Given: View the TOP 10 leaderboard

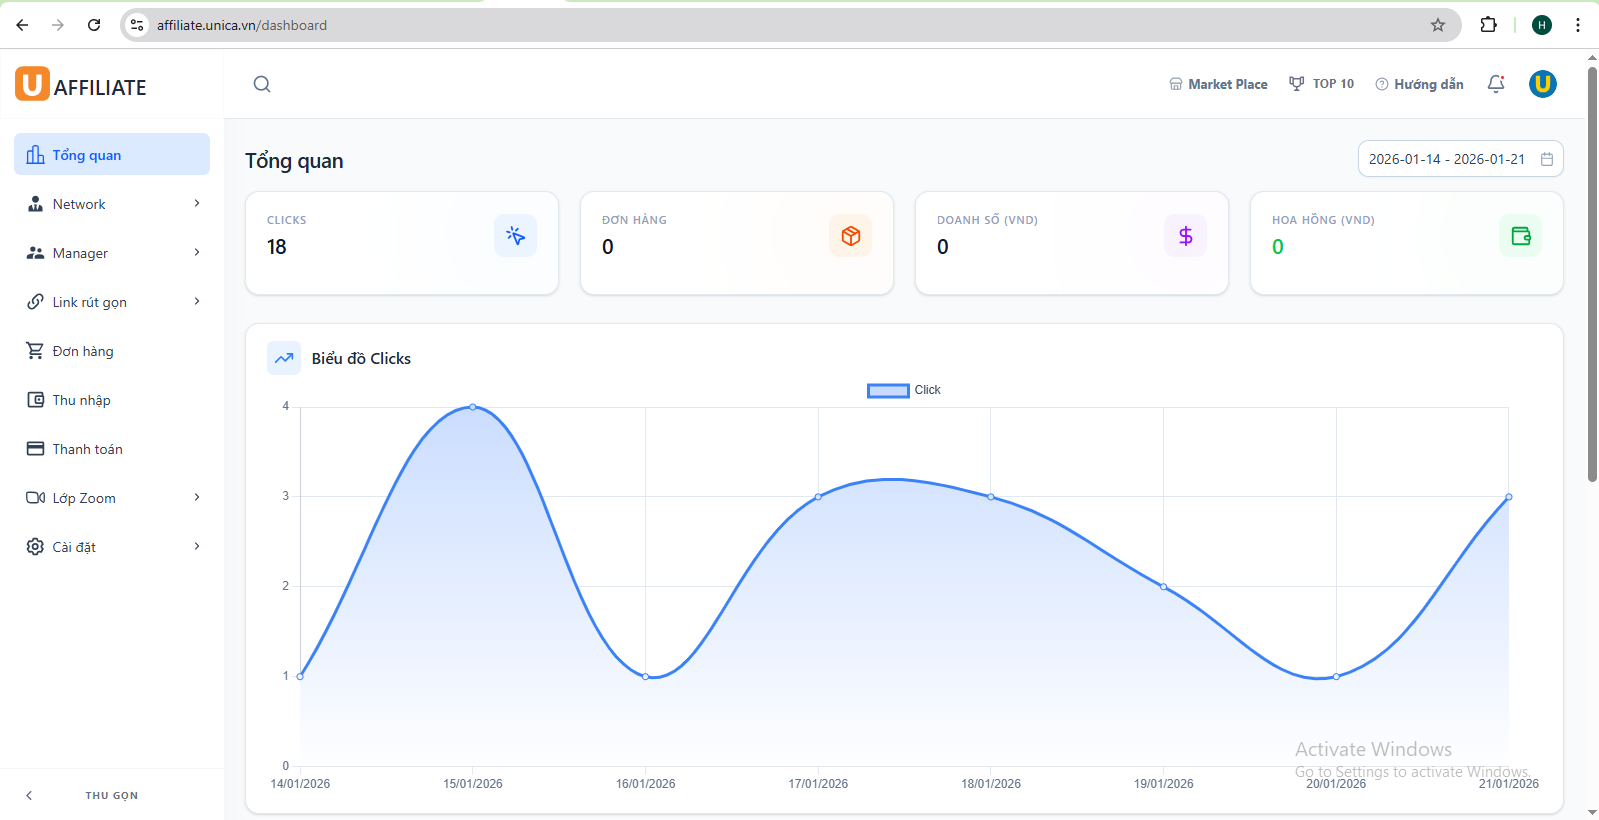Looking at the screenshot, I should pos(1321,84).
